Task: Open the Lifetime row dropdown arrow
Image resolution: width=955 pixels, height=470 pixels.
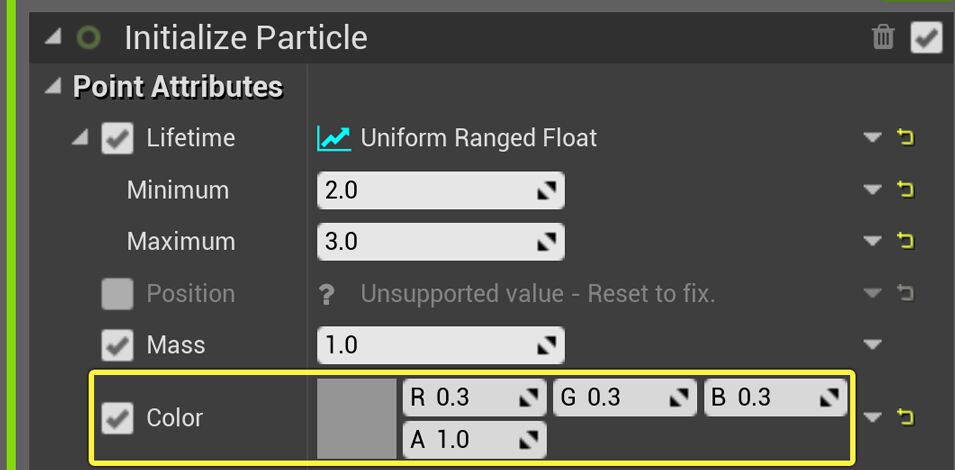Action: click(873, 138)
